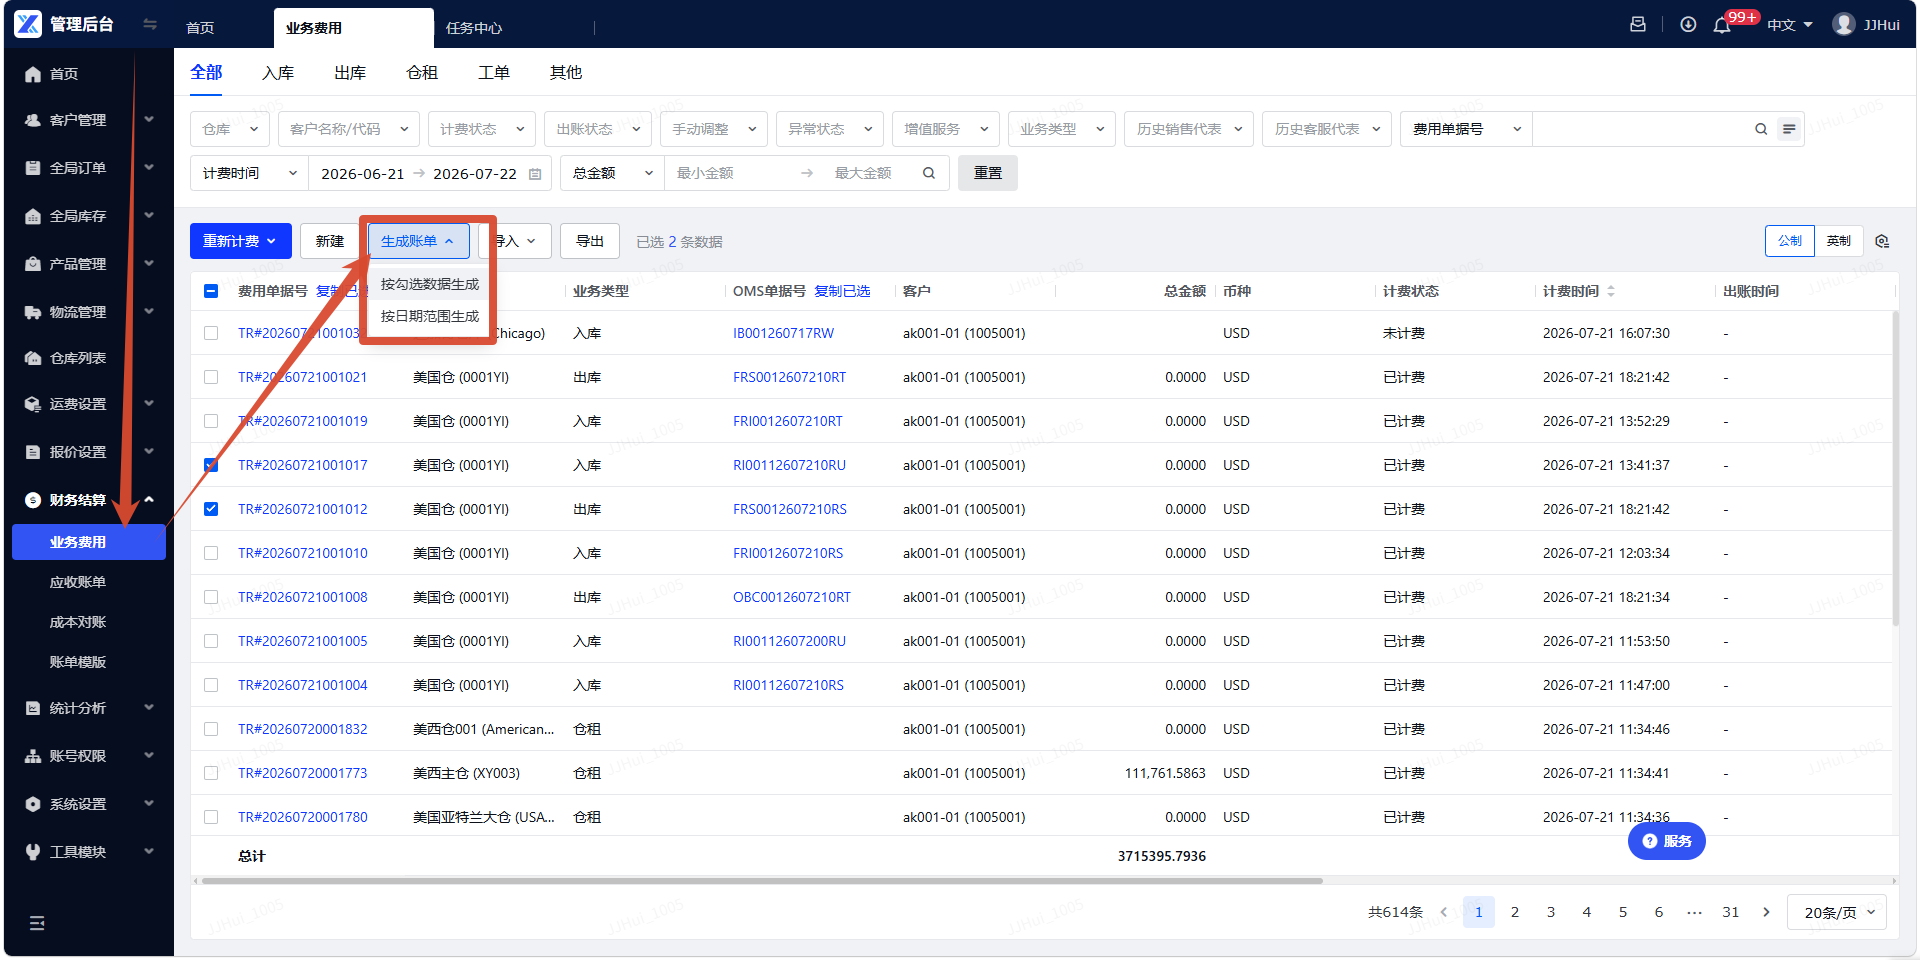Click the 最小金额 input field
The width and height of the screenshot is (1920, 960).
tap(730, 173)
